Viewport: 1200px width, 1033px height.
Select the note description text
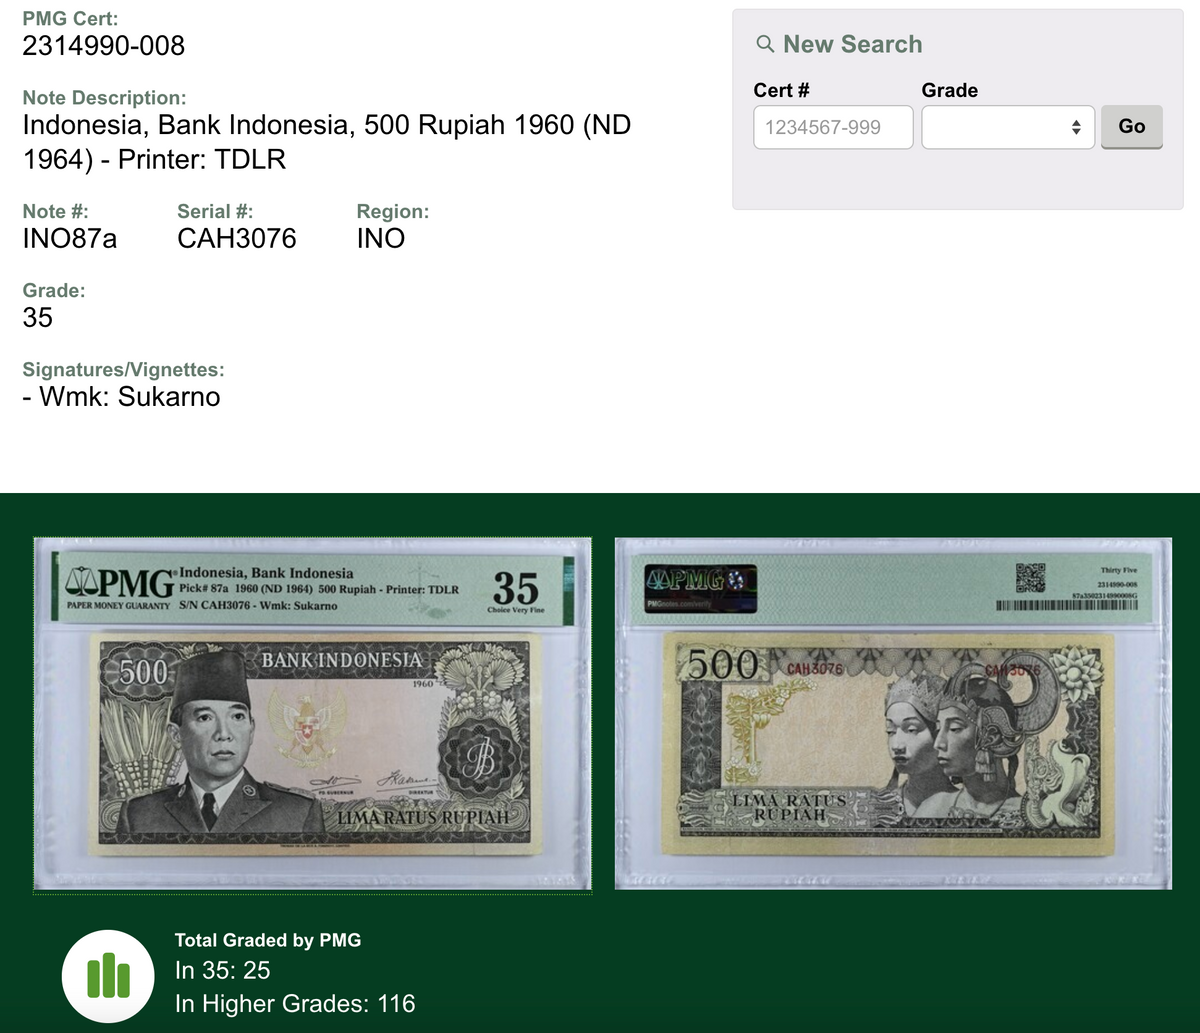click(x=326, y=142)
